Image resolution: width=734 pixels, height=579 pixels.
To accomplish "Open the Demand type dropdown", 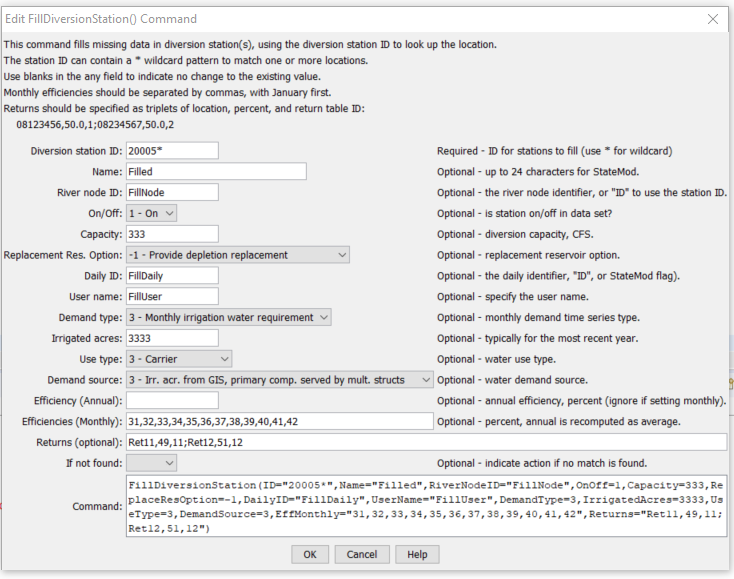I will pos(228,317).
